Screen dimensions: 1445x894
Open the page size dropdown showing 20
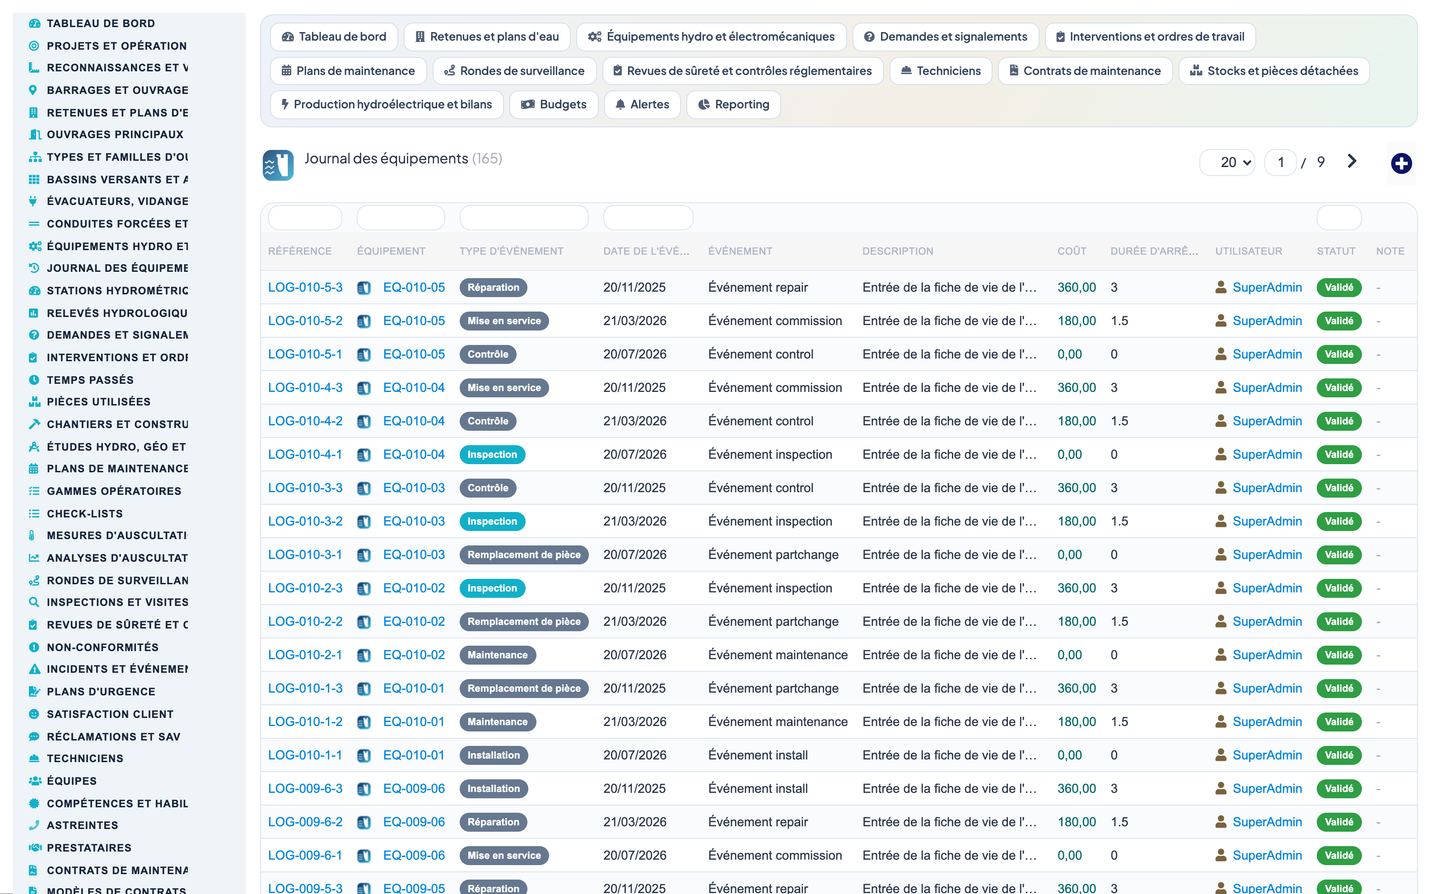[1228, 162]
